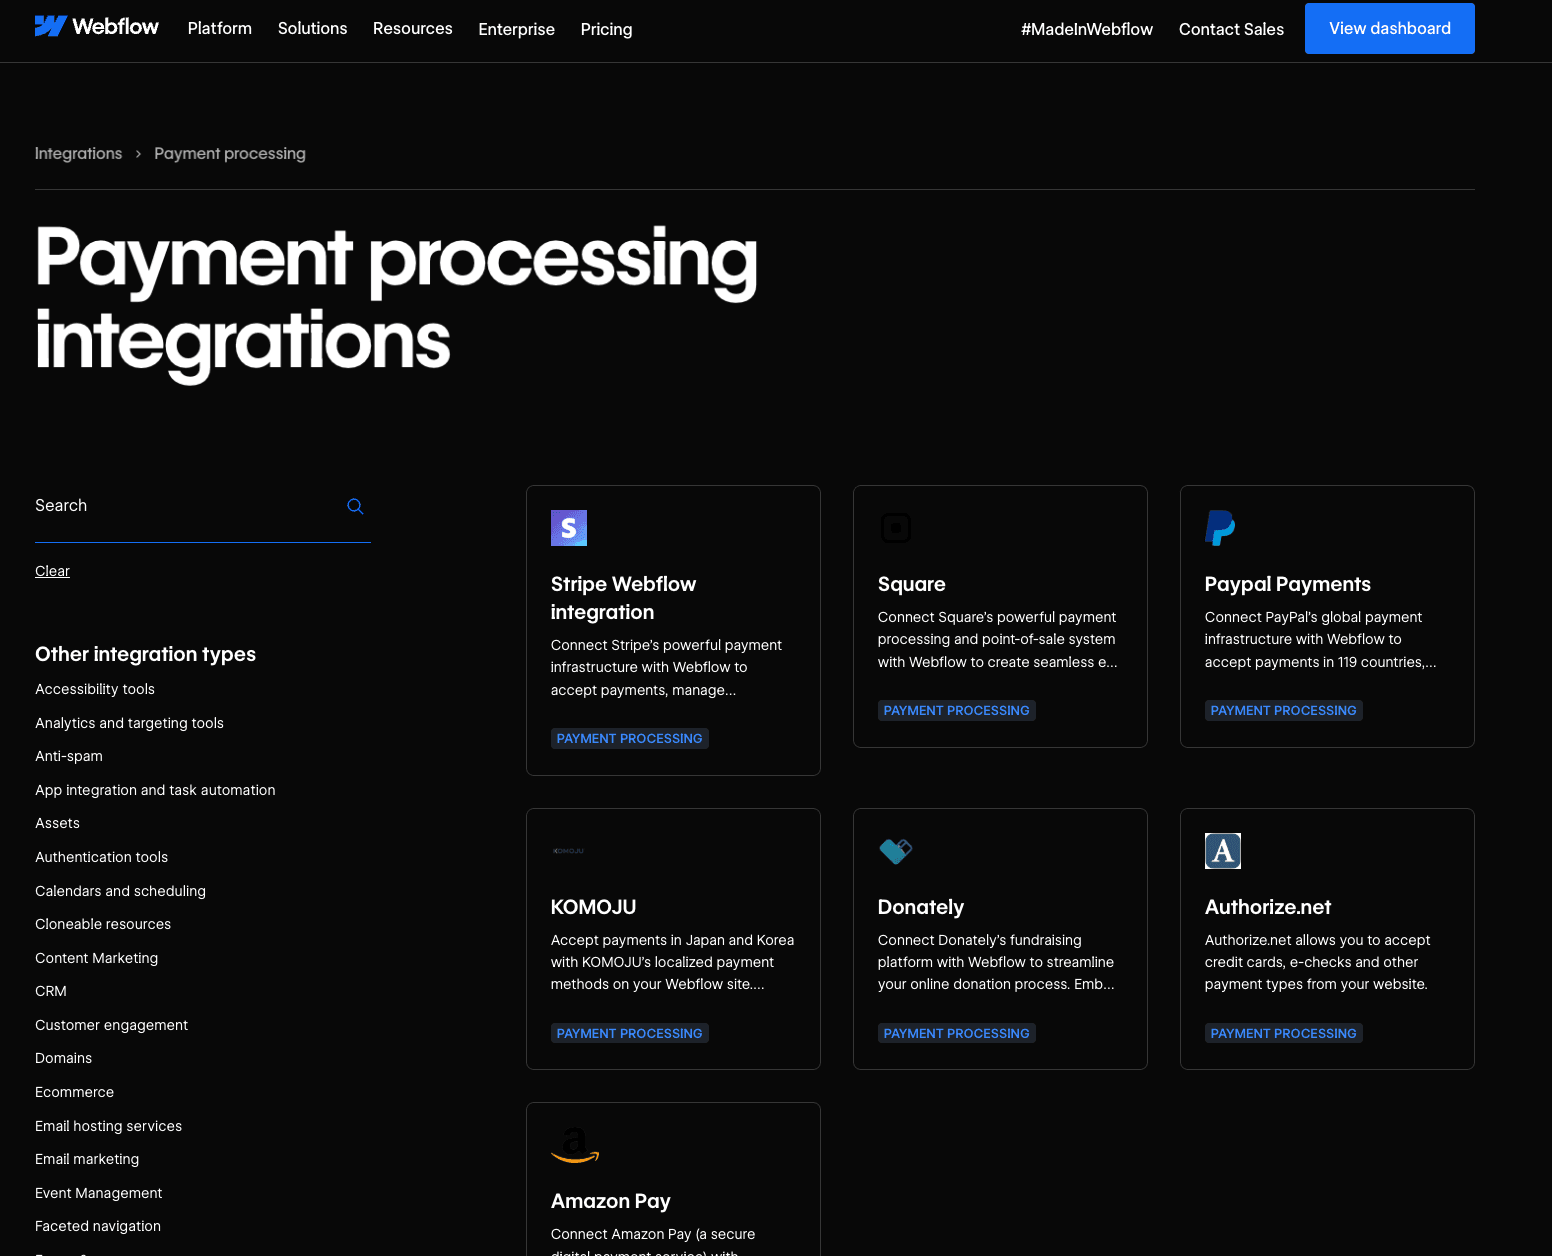Open Calendars and scheduling category
This screenshot has width=1552, height=1256.
pyautogui.click(x=120, y=891)
